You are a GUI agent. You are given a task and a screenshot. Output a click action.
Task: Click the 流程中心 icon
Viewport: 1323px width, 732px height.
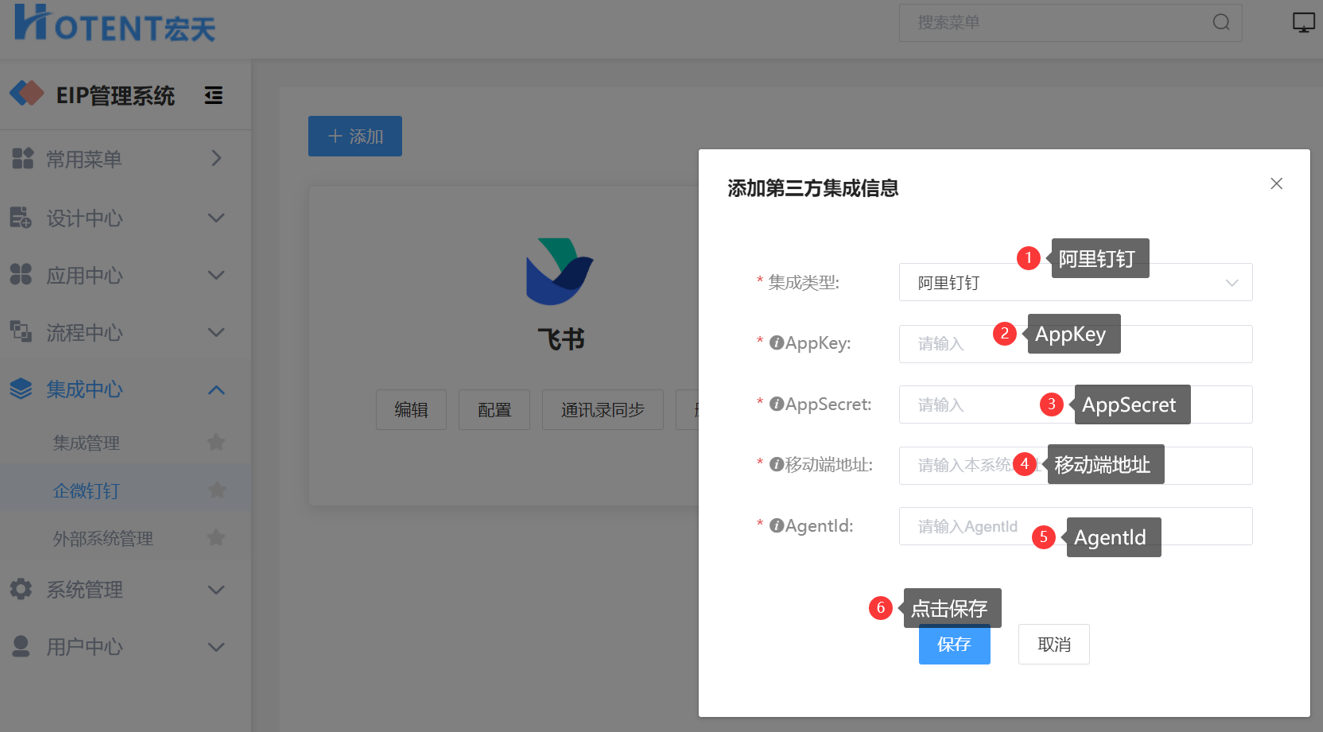click(21, 332)
